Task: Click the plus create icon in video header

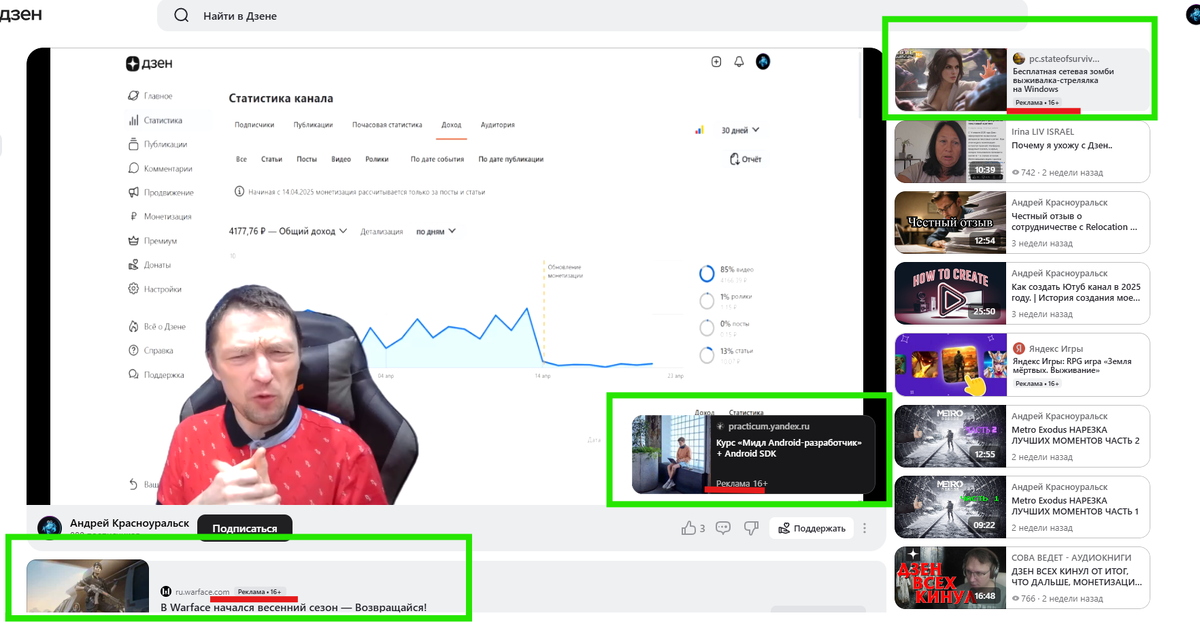Action: [x=716, y=62]
